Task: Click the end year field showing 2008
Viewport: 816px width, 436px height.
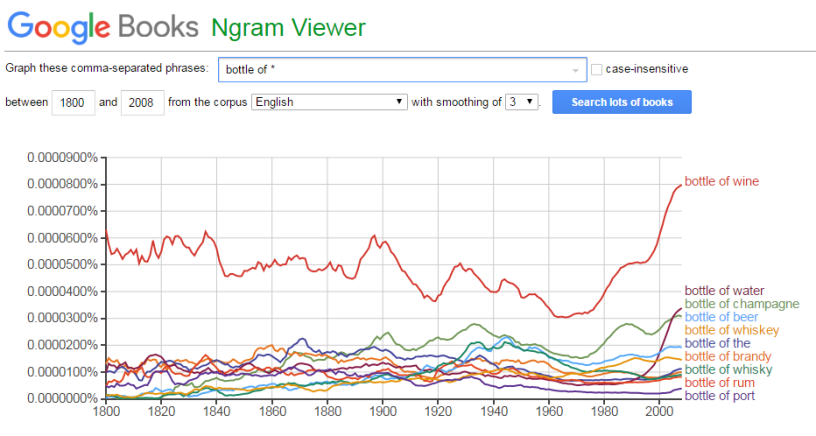Action: 143,102
